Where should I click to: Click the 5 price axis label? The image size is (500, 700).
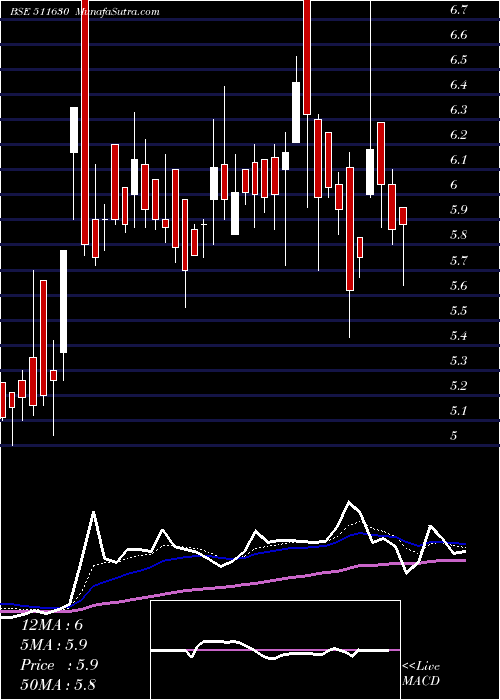[454, 436]
